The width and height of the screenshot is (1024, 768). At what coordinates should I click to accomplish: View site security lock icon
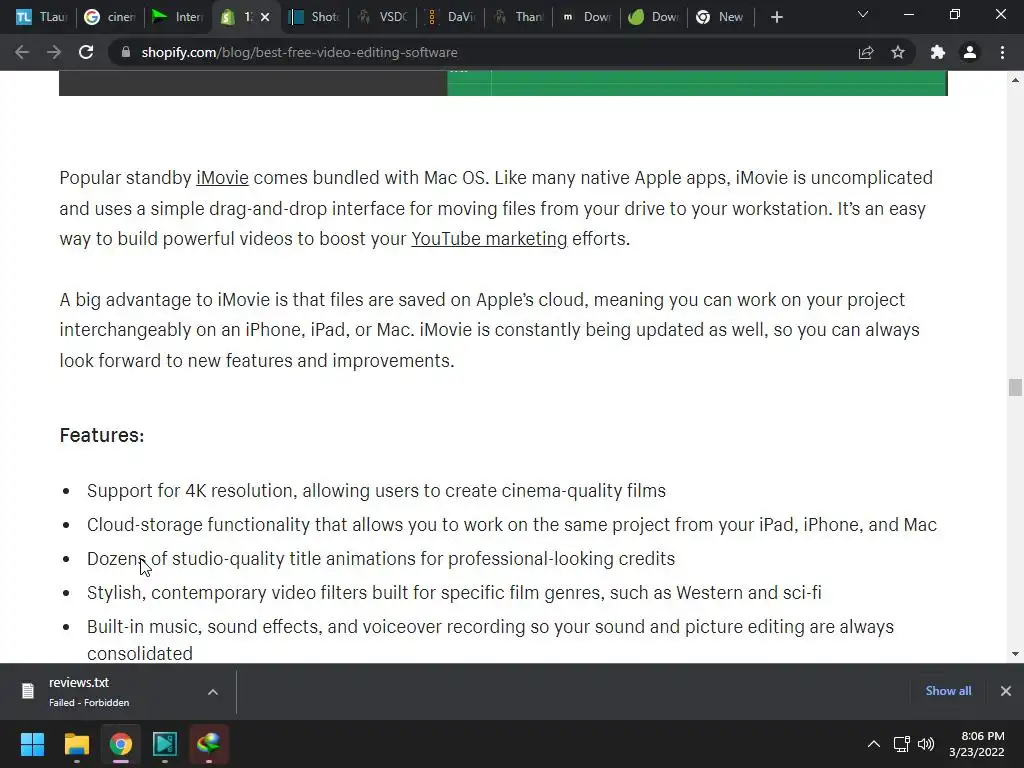coord(125,52)
